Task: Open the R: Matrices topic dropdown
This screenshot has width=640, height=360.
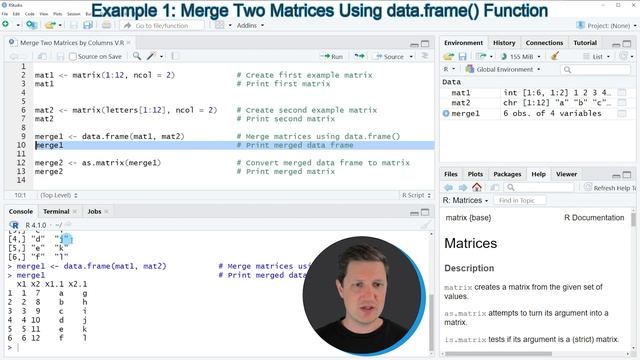Action: click(x=465, y=200)
